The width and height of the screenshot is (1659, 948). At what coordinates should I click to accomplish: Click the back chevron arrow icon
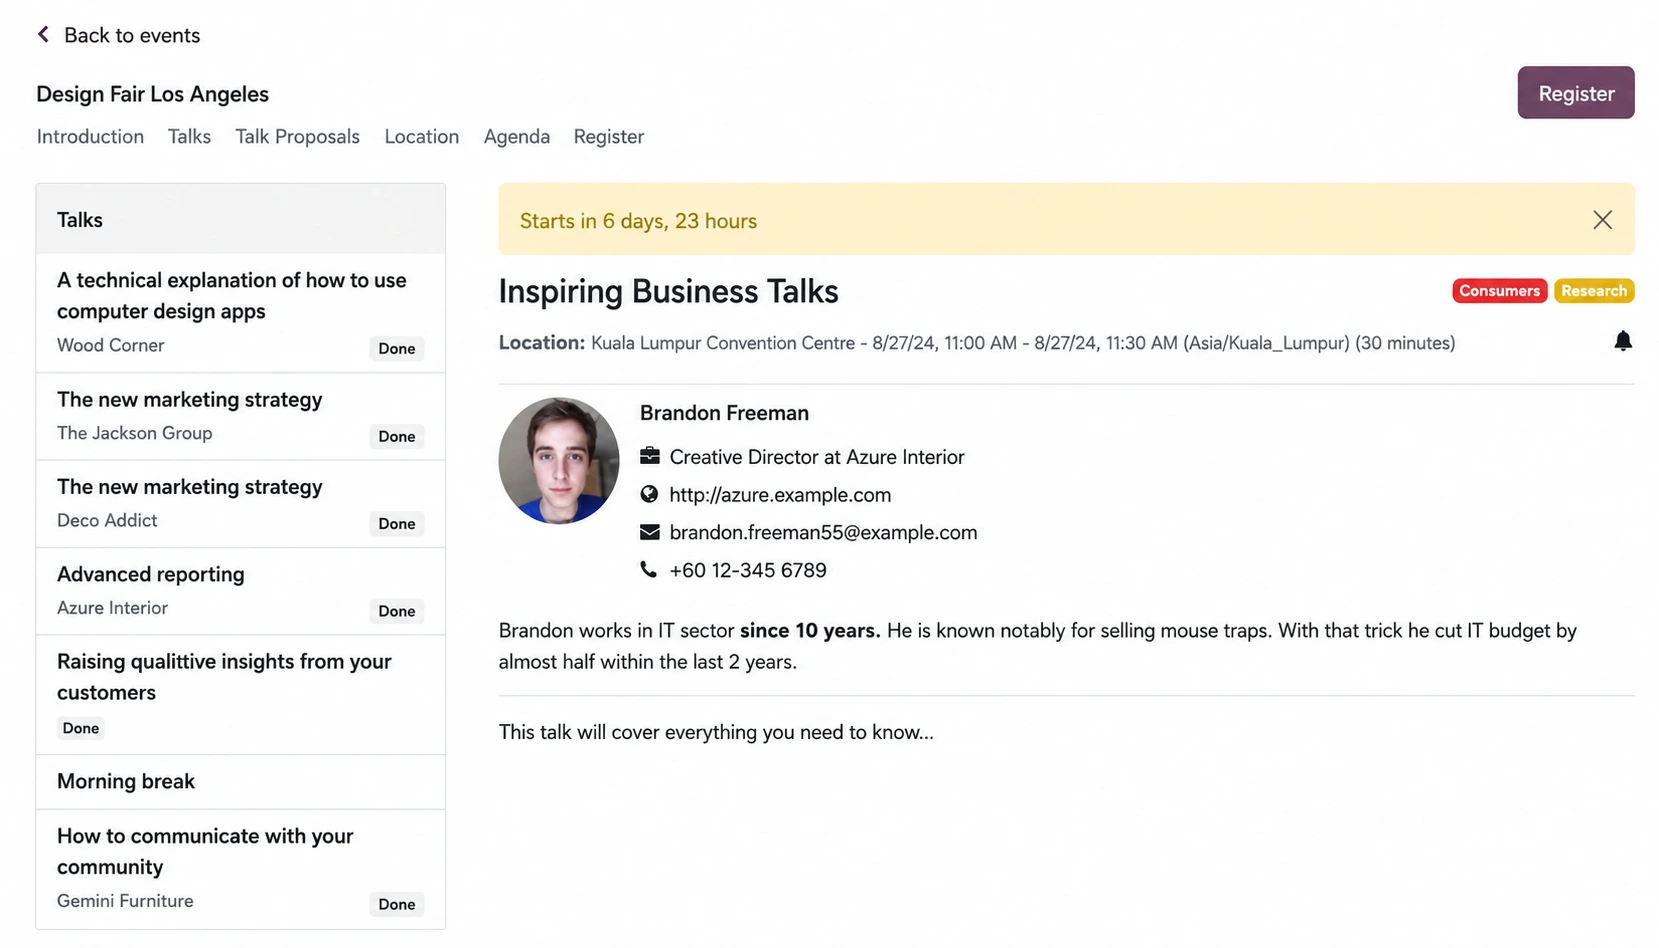click(43, 35)
